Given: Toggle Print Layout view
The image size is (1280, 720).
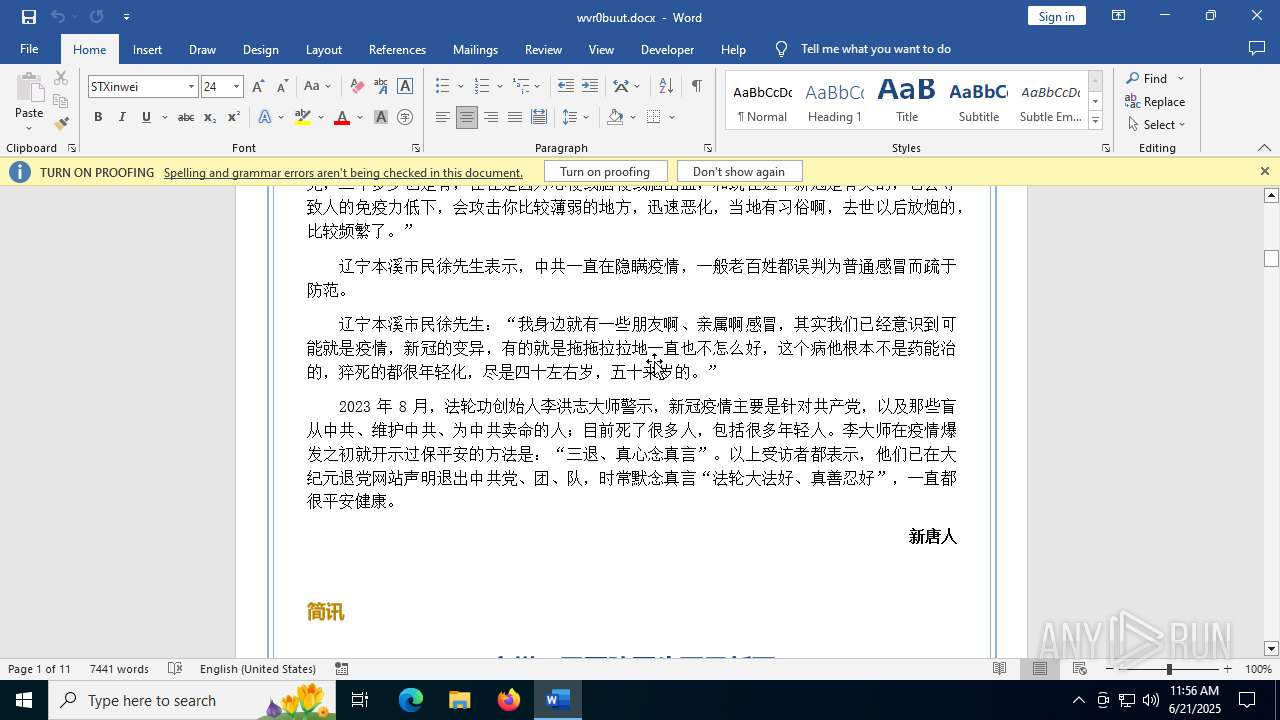Looking at the screenshot, I should coord(1040,669).
